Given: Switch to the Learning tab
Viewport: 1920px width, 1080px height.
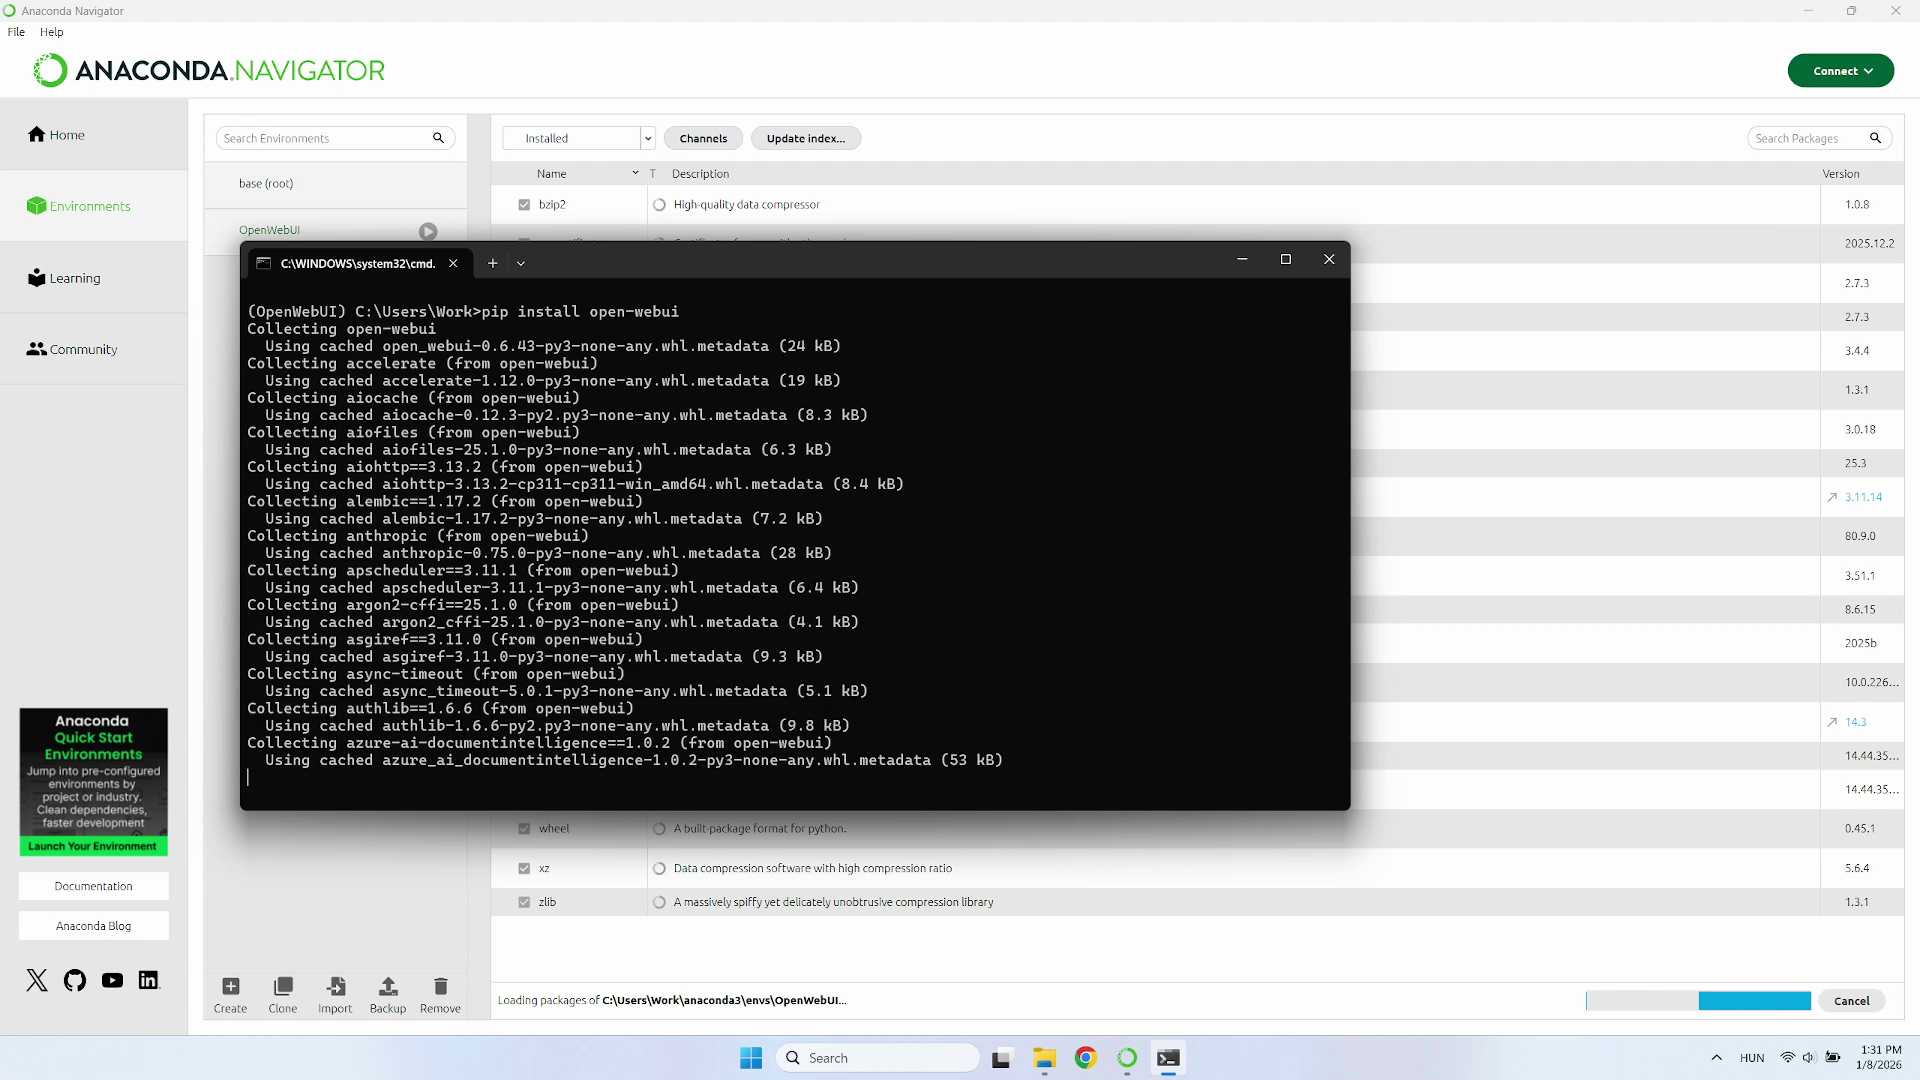Looking at the screenshot, I should (75, 279).
